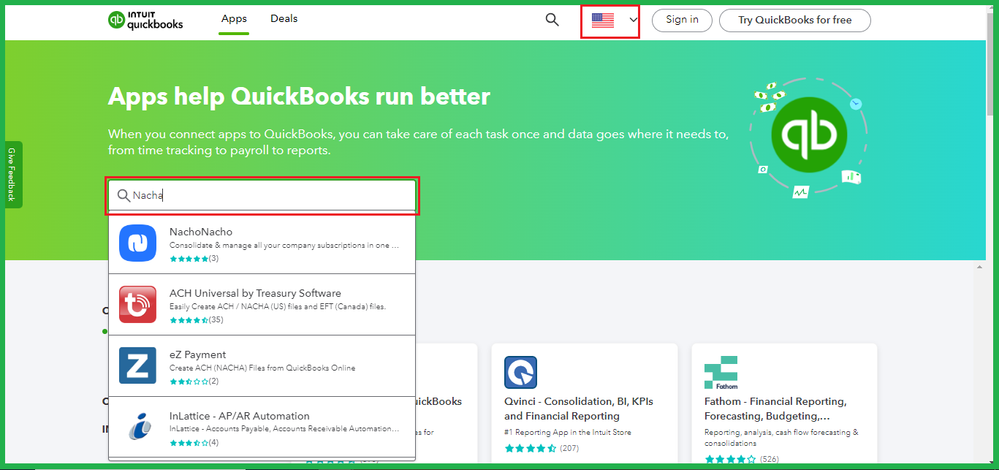
Task: Click the Intuit QuickBooks logo
Action: tap(145, 20)
